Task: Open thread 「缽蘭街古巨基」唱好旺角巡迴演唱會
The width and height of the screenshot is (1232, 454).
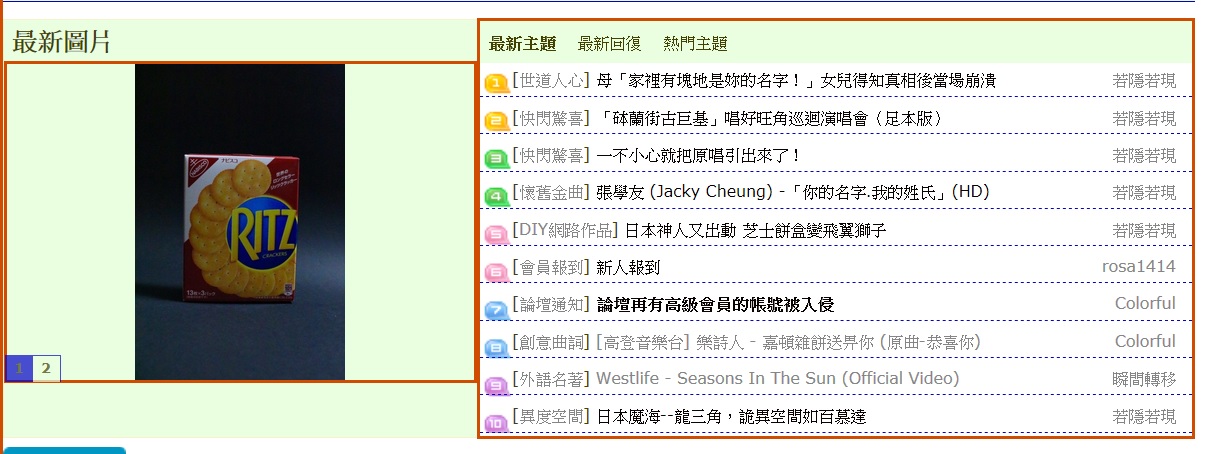Action: pos(770,118)
